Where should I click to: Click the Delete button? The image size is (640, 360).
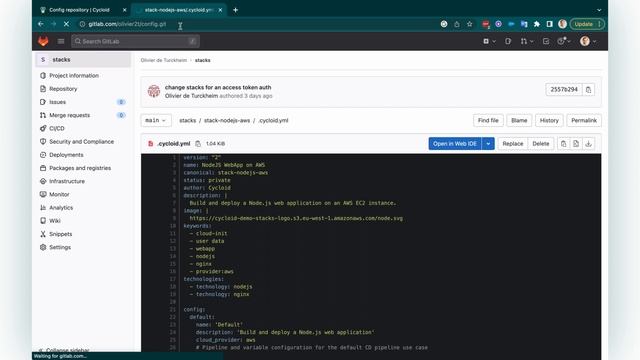[541, 144]
